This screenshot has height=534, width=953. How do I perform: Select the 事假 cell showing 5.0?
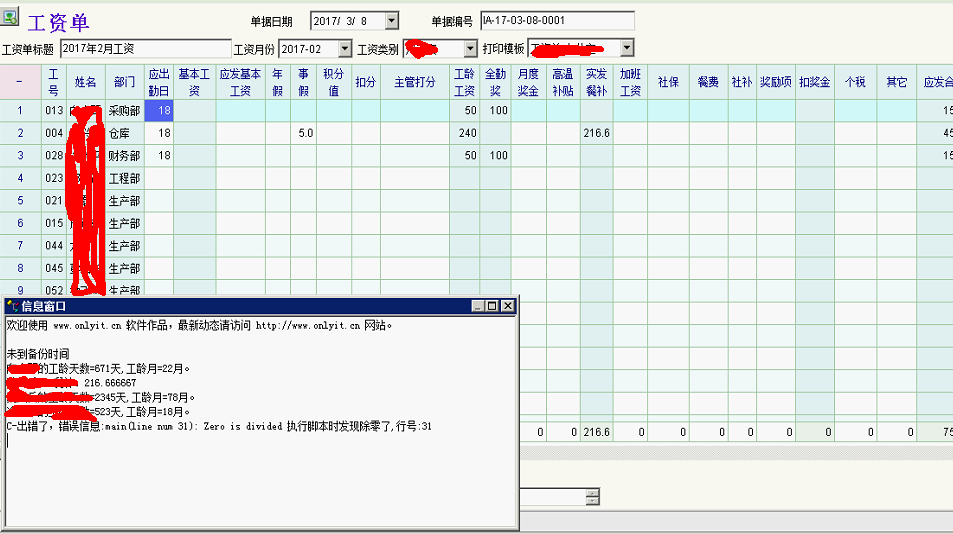(305, 133)
